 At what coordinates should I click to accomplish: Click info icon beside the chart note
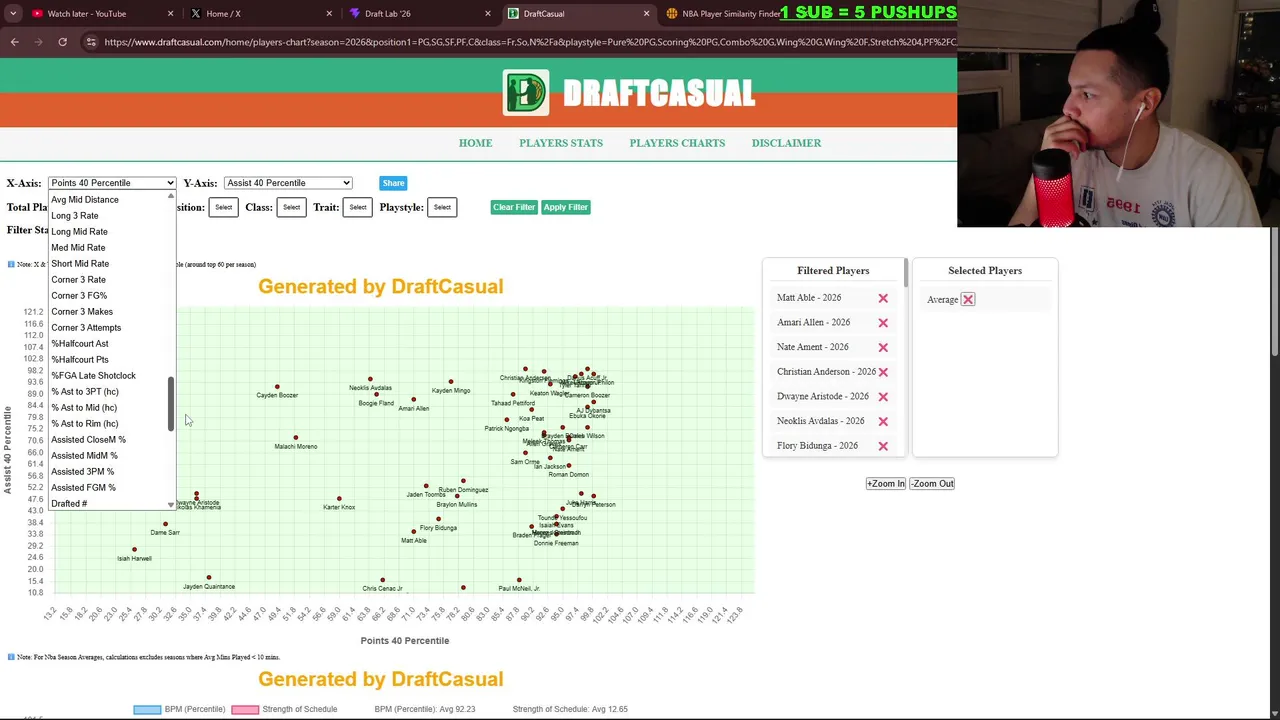point(11,264)
